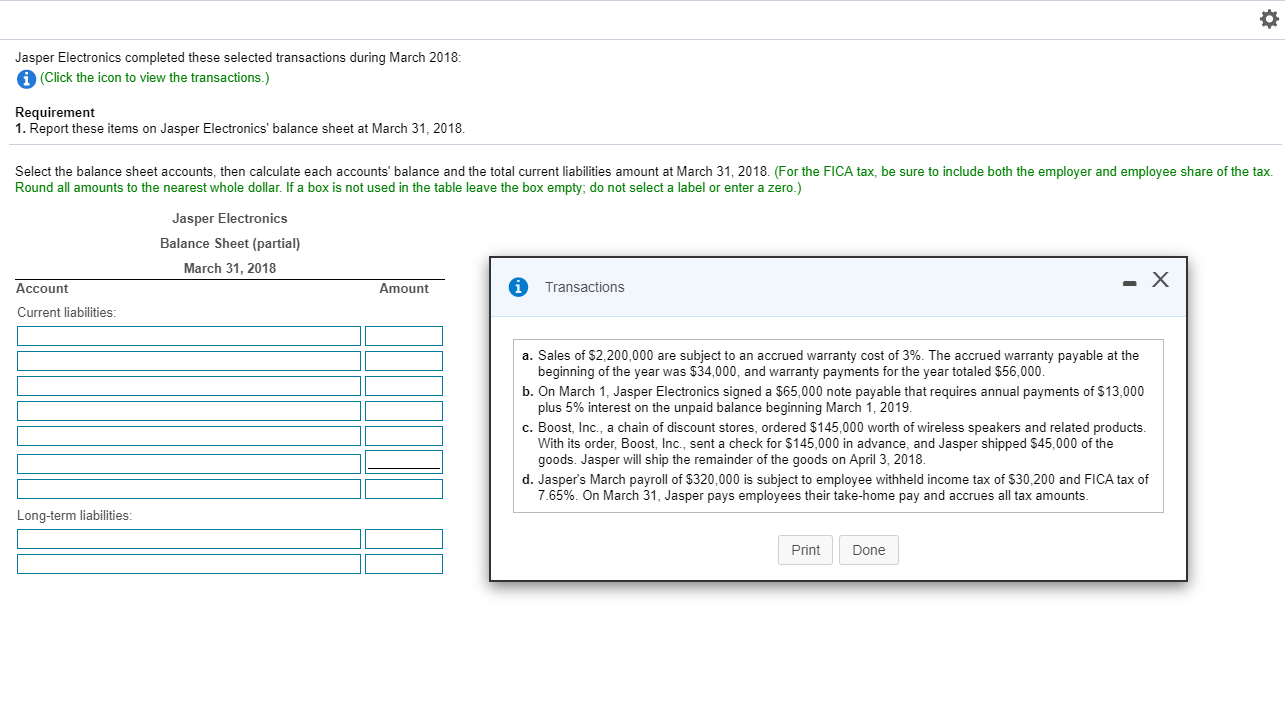Click the 'March 31, 2018' date heading
Image resolution: width=1285 pixels, height=708 pixels.
[x=230, y=268]
